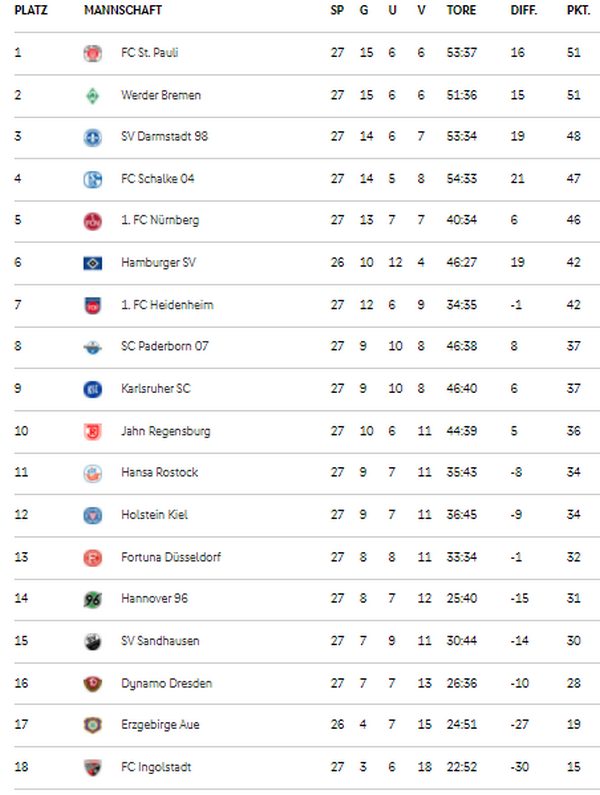Click the Karlsruher SC blue logo
This screenshot has height=795, width=600.
pos(92,389)
